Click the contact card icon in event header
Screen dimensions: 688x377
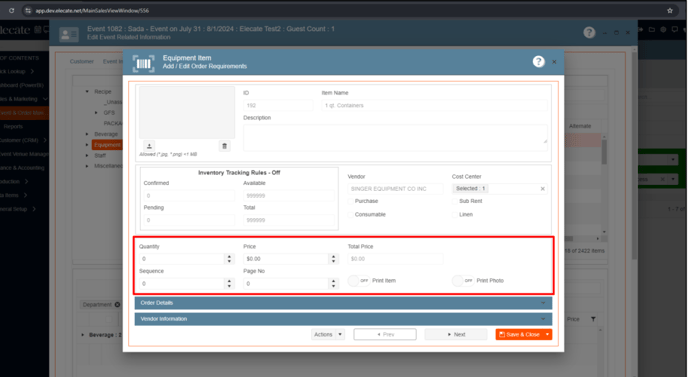coord(69,34)
